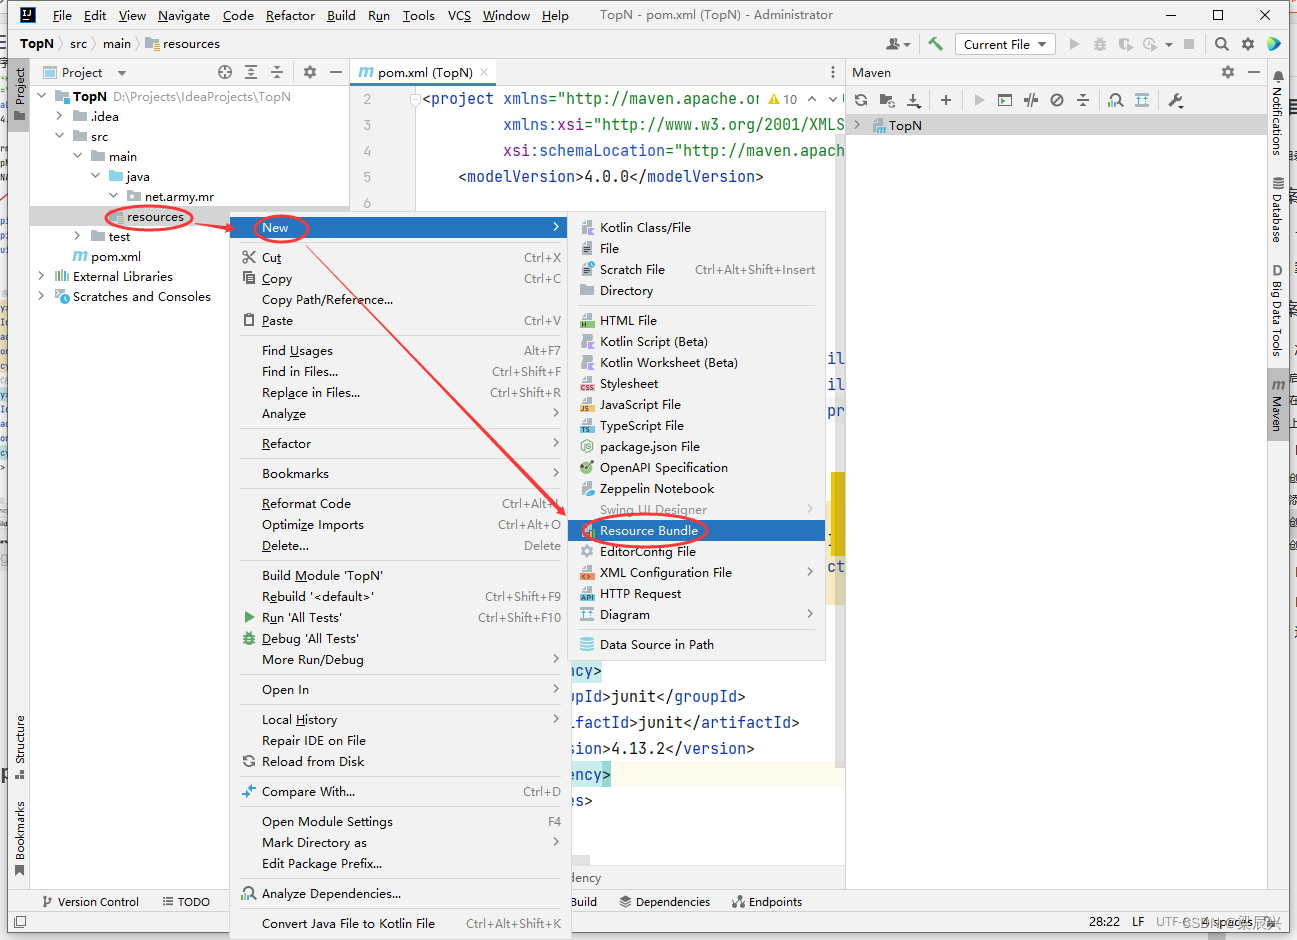
Task: Choose Reformat Code in context menu
Action: tap(400, 504)
